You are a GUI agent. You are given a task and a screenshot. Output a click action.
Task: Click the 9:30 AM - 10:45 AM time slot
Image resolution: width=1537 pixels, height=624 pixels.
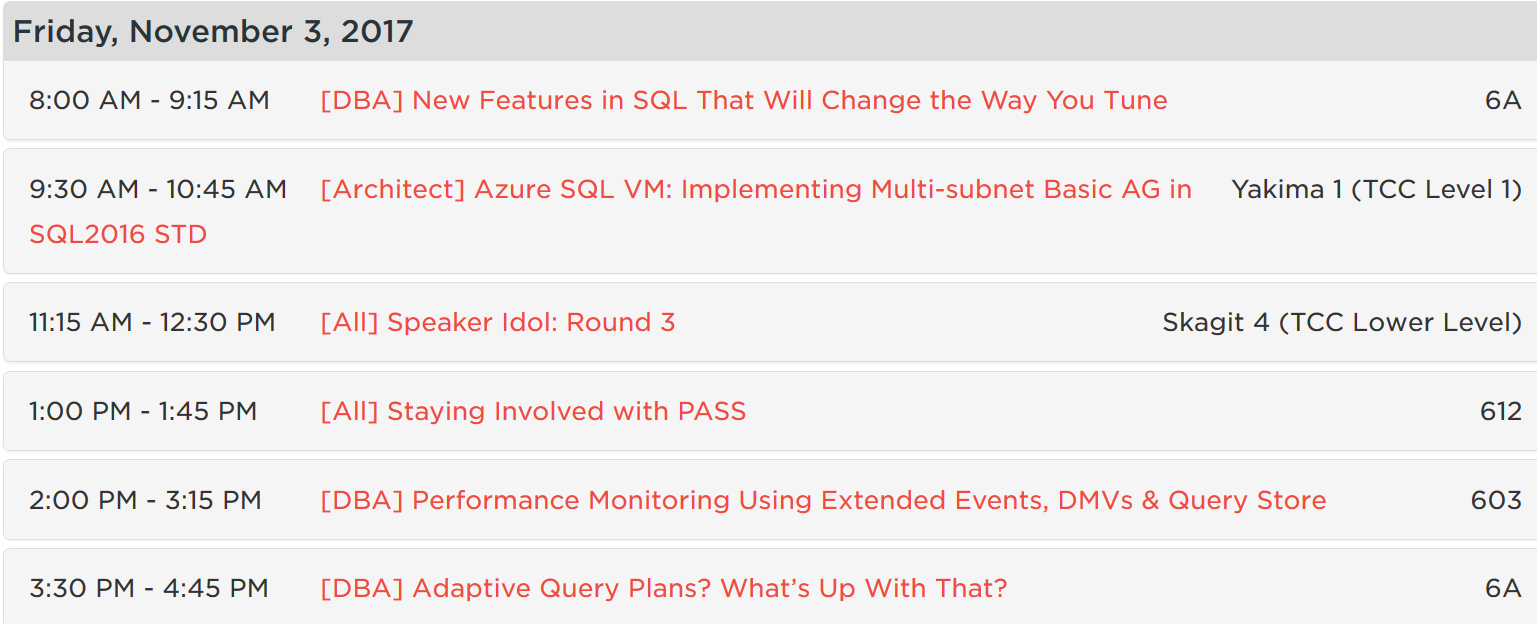[x=158, y=189]
